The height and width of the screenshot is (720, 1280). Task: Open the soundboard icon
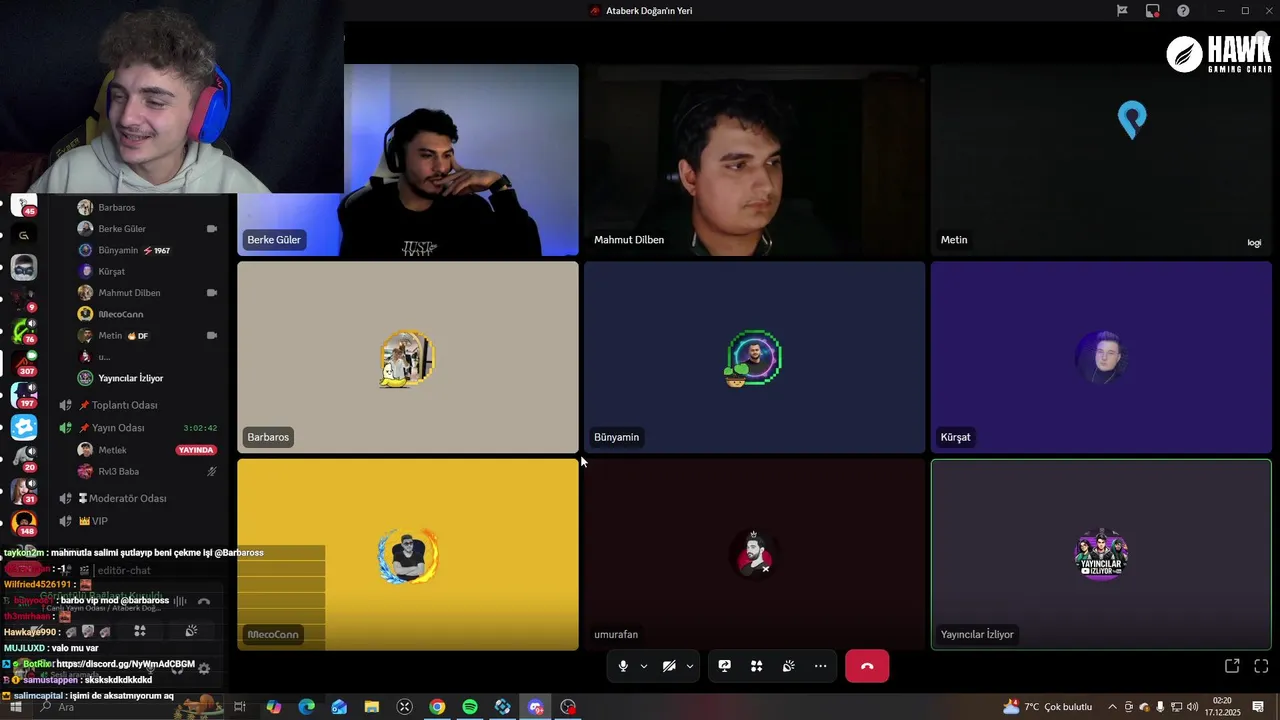789,666
